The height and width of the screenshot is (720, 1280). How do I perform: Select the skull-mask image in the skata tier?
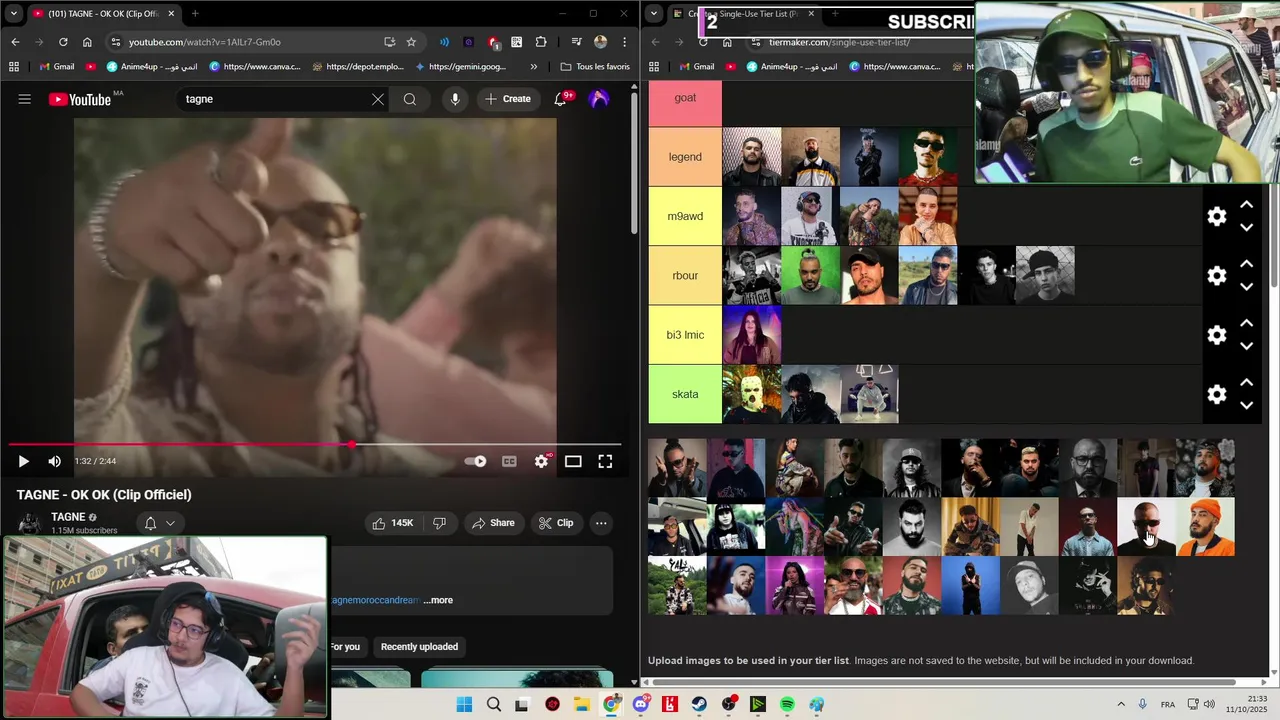point(752,394)
